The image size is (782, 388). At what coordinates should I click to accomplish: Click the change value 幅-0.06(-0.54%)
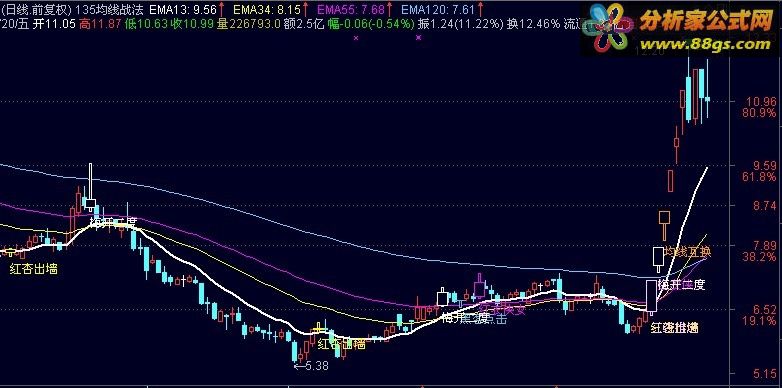372,23
